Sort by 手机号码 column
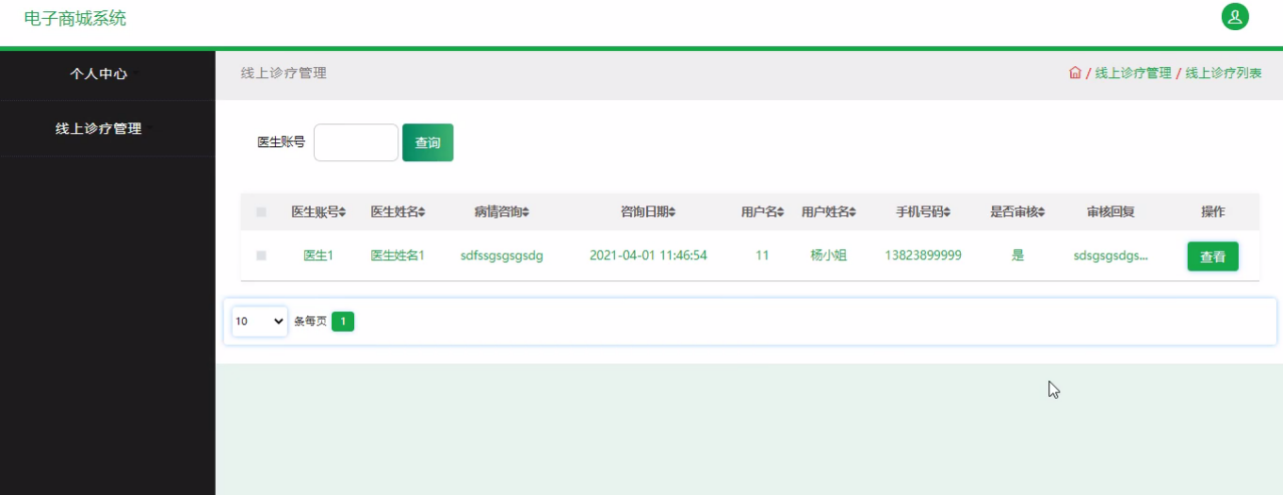 click(x=923, y=212)
